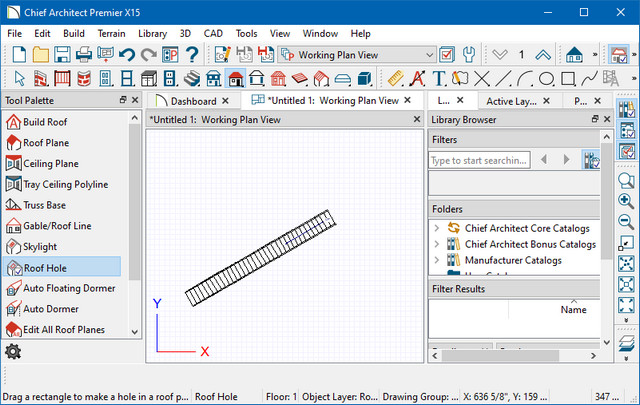Image resolution: width=640 pixels, height=405 pixels.
Task: Open the Terrain menu
Action: click(111, 33)
